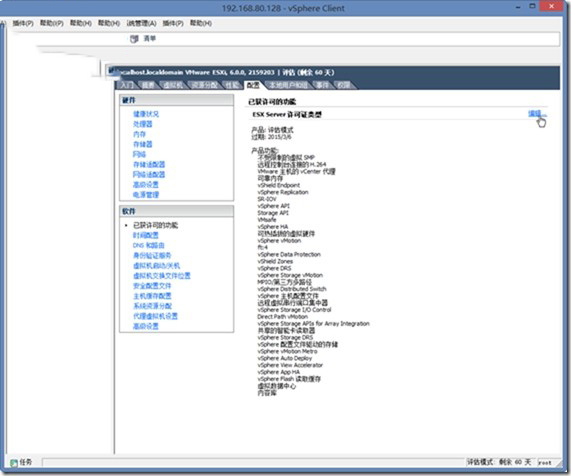The width and height of the screenshot is (571, 476).
Task: Open 高级设置 in the software panel
Action: pos(146,326)
